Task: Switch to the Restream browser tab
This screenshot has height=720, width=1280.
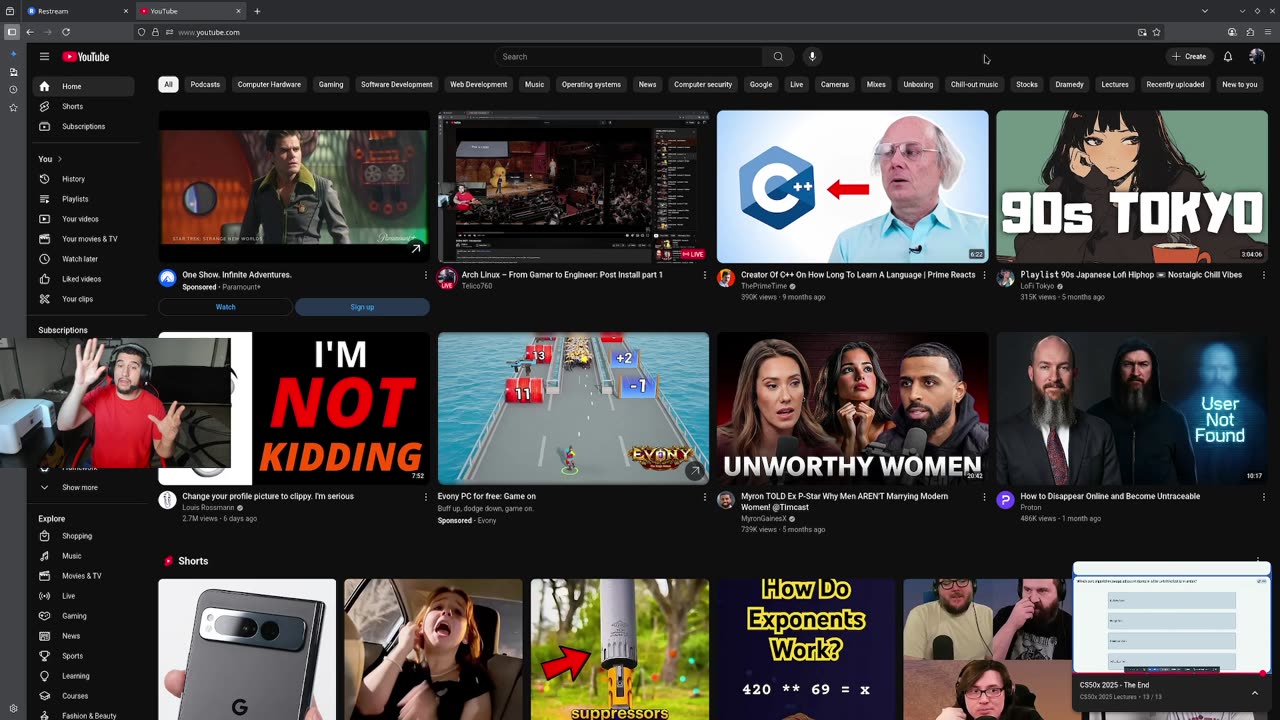Action: click(78, 11)
